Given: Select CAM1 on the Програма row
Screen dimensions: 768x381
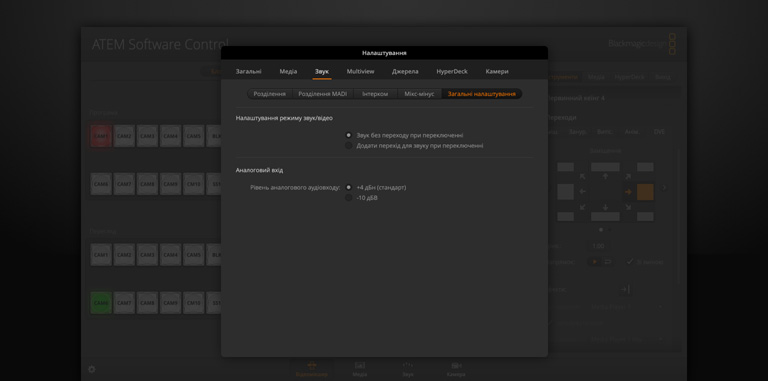Looking at the screenshot, I should 101,136.
